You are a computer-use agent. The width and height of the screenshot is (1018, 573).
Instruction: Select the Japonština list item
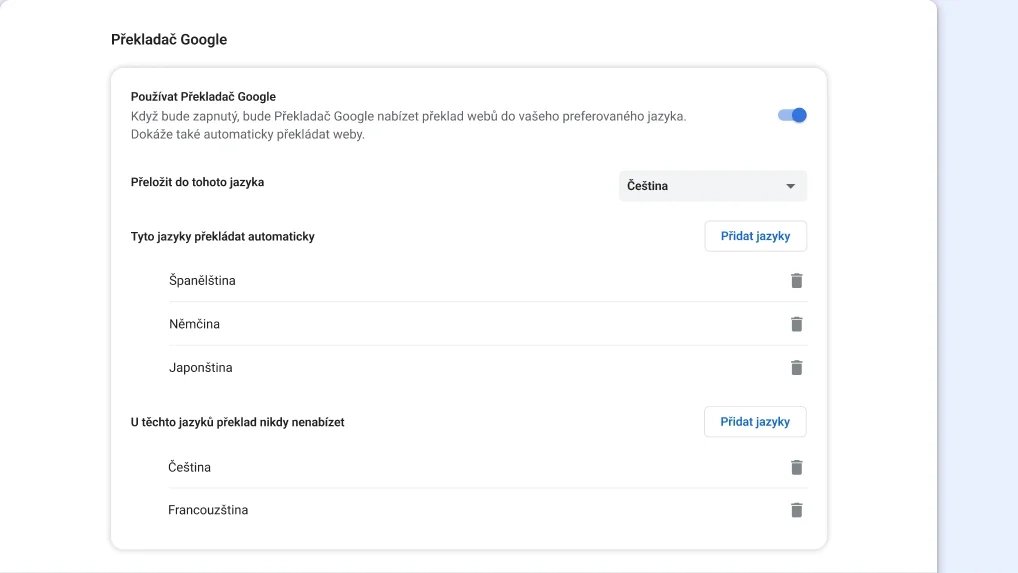[200, 368]
